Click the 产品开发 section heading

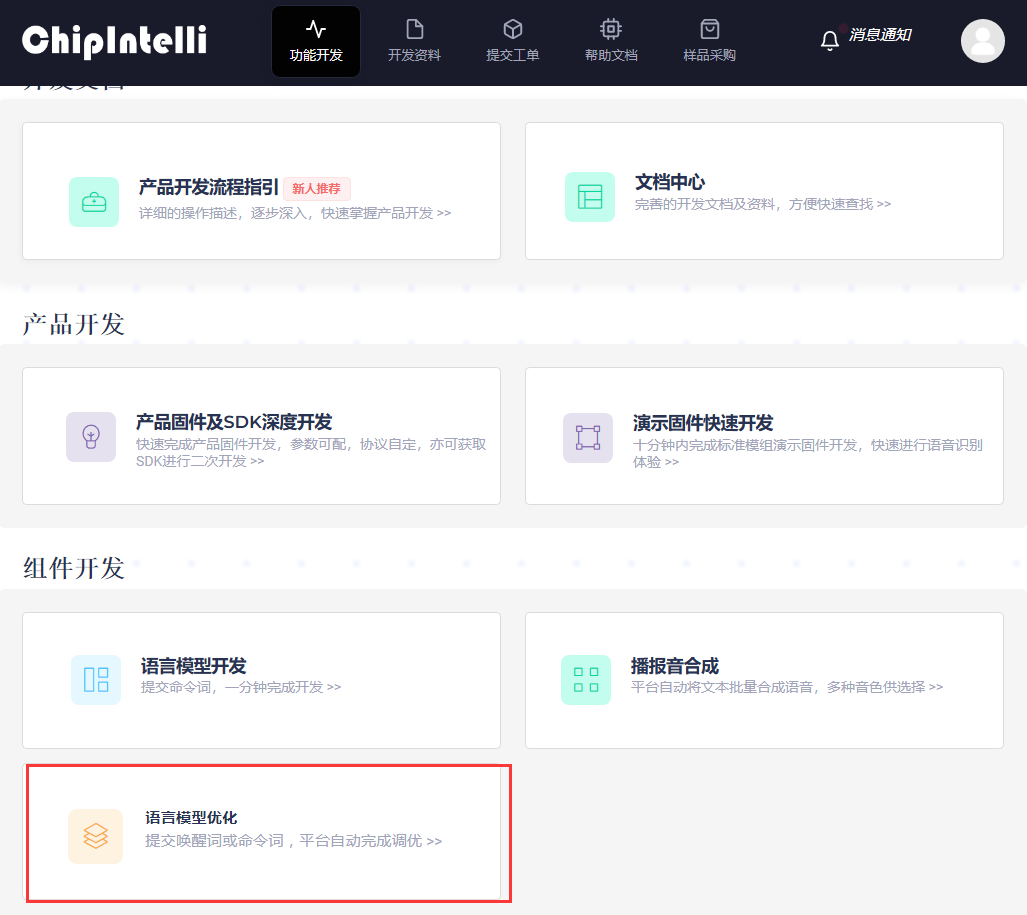pyautogui.click(x=74, y=324)
